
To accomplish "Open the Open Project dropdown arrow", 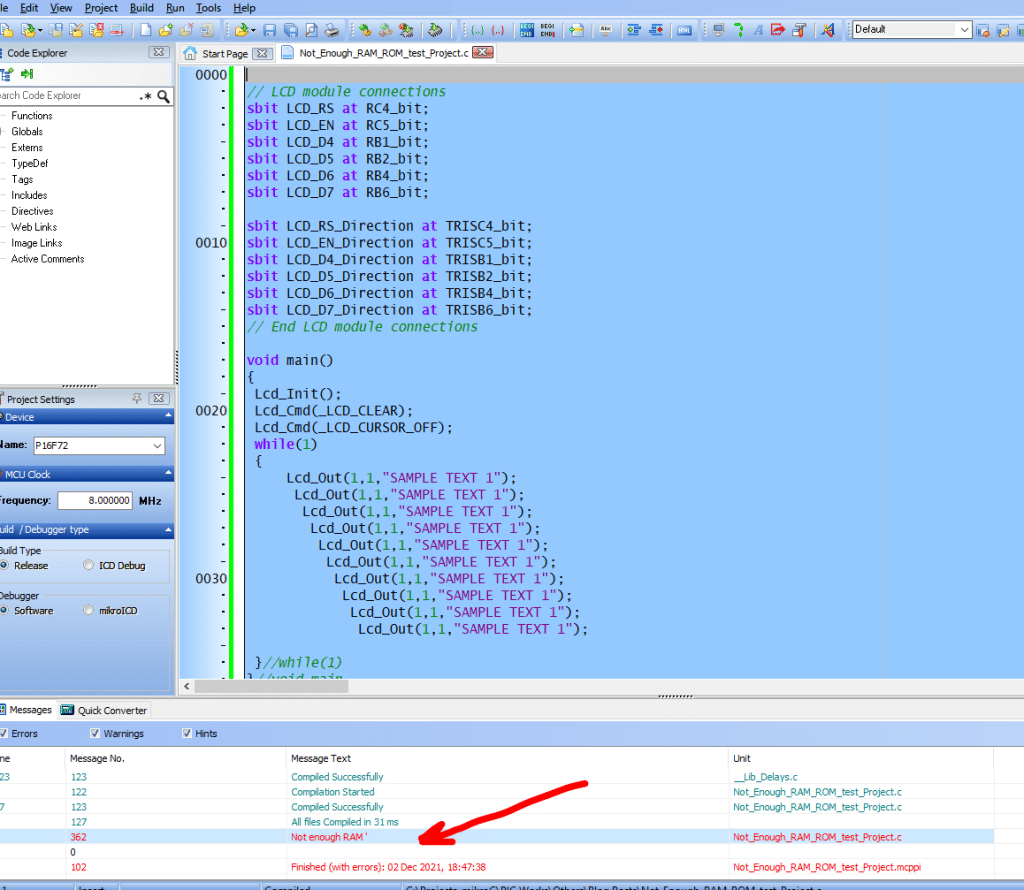I will tap(40, 30).
